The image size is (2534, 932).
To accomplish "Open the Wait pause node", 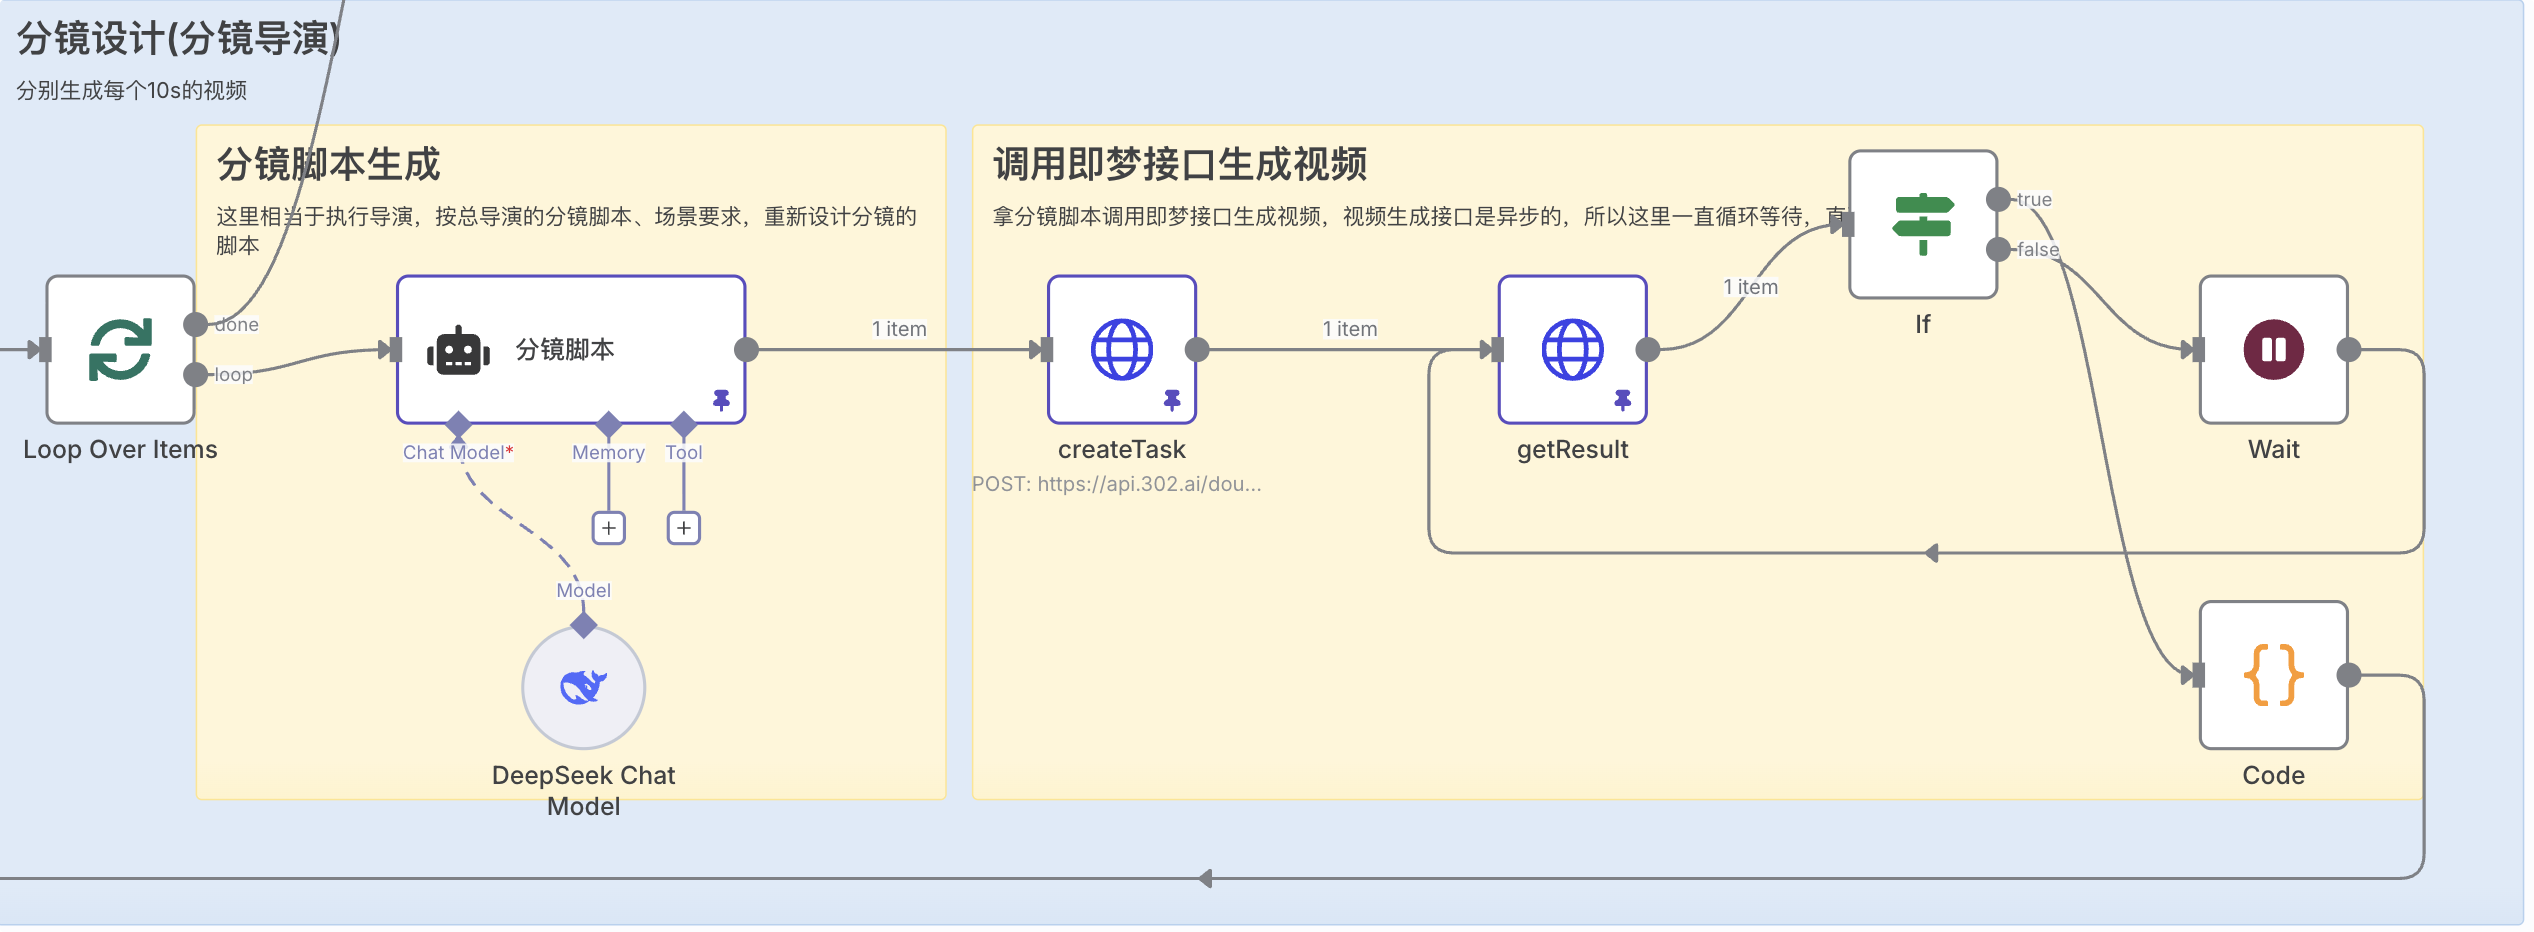I will point(2274,350).
